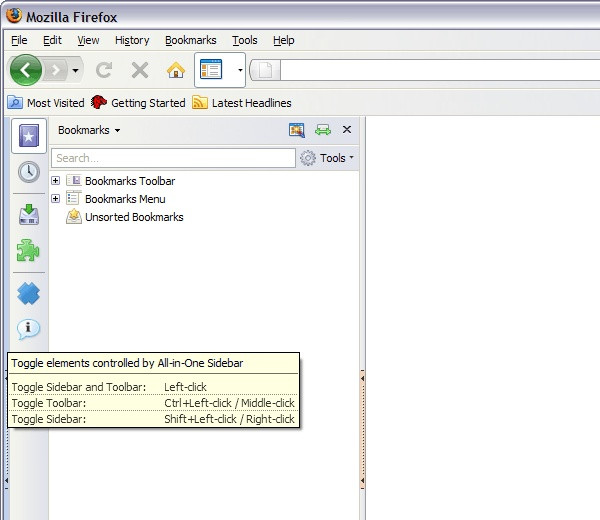Open the Page Info speech bubble icon

tap(28, 329)
